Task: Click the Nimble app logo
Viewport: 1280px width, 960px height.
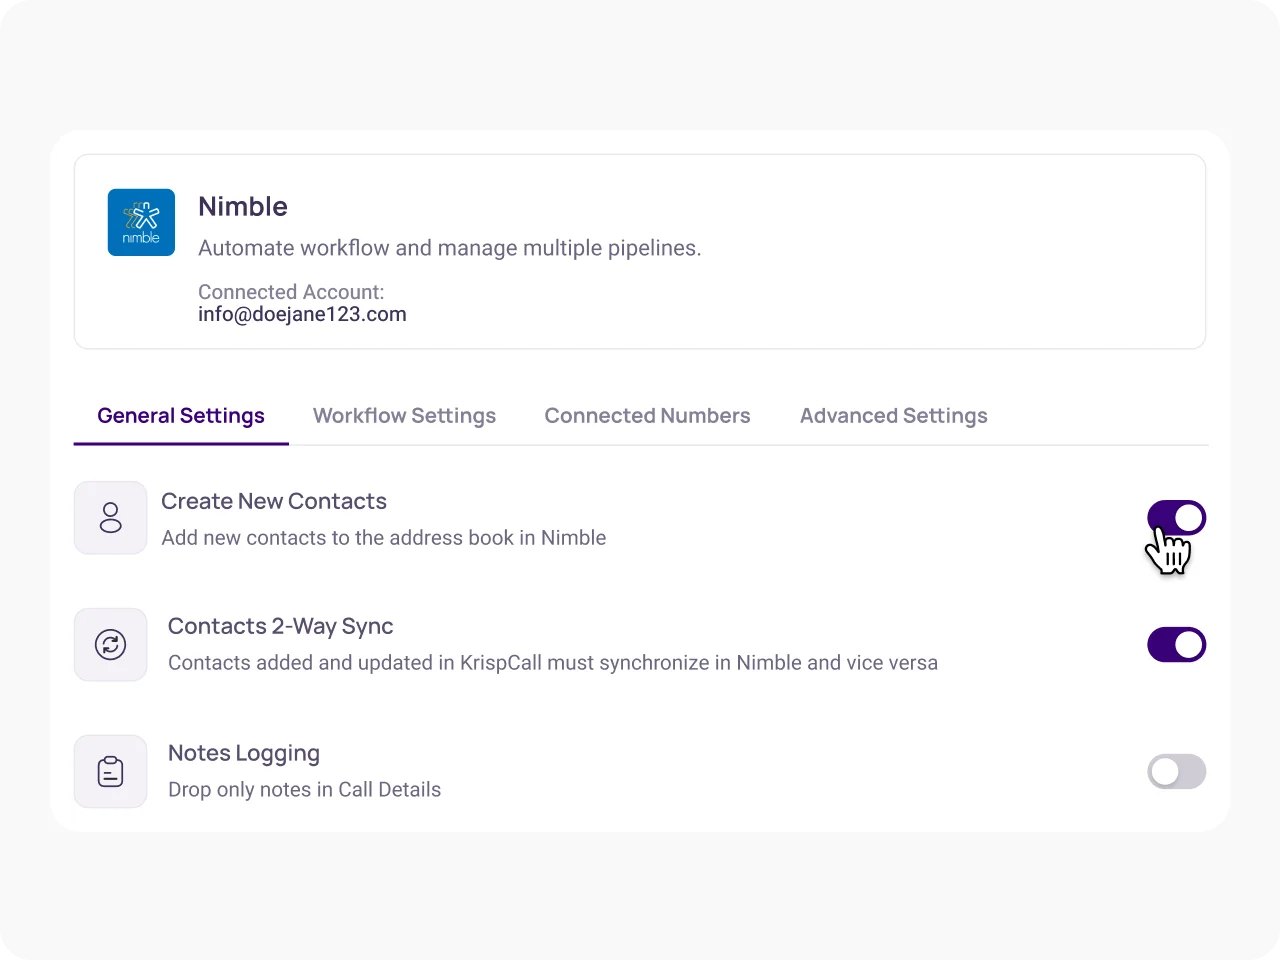Action: pos(141,222)
